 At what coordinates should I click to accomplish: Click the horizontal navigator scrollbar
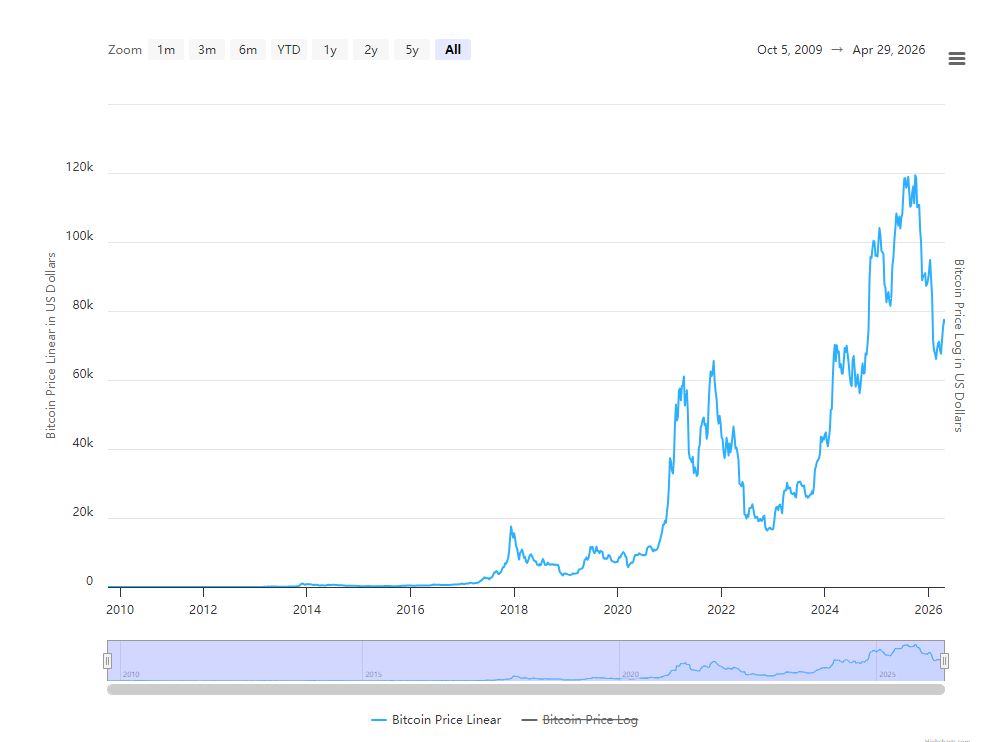(525, 689)
